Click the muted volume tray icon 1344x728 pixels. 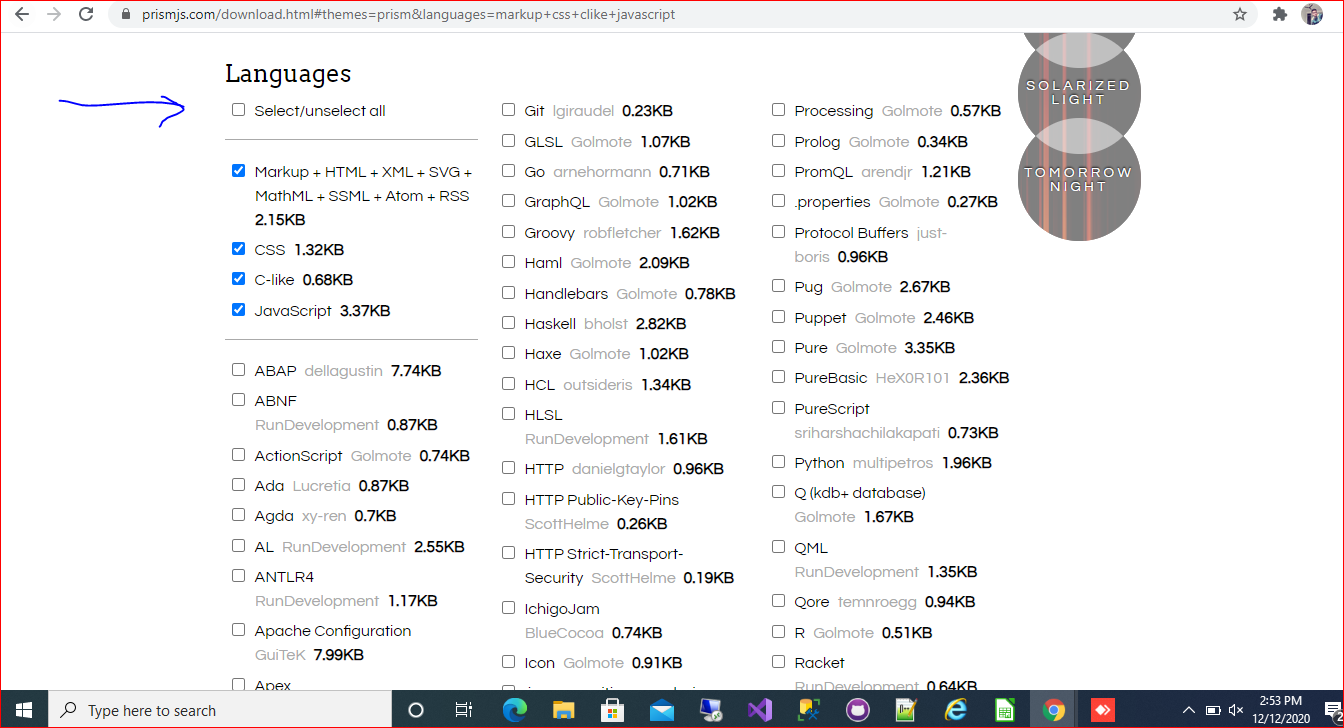[x=1236, y=710]
